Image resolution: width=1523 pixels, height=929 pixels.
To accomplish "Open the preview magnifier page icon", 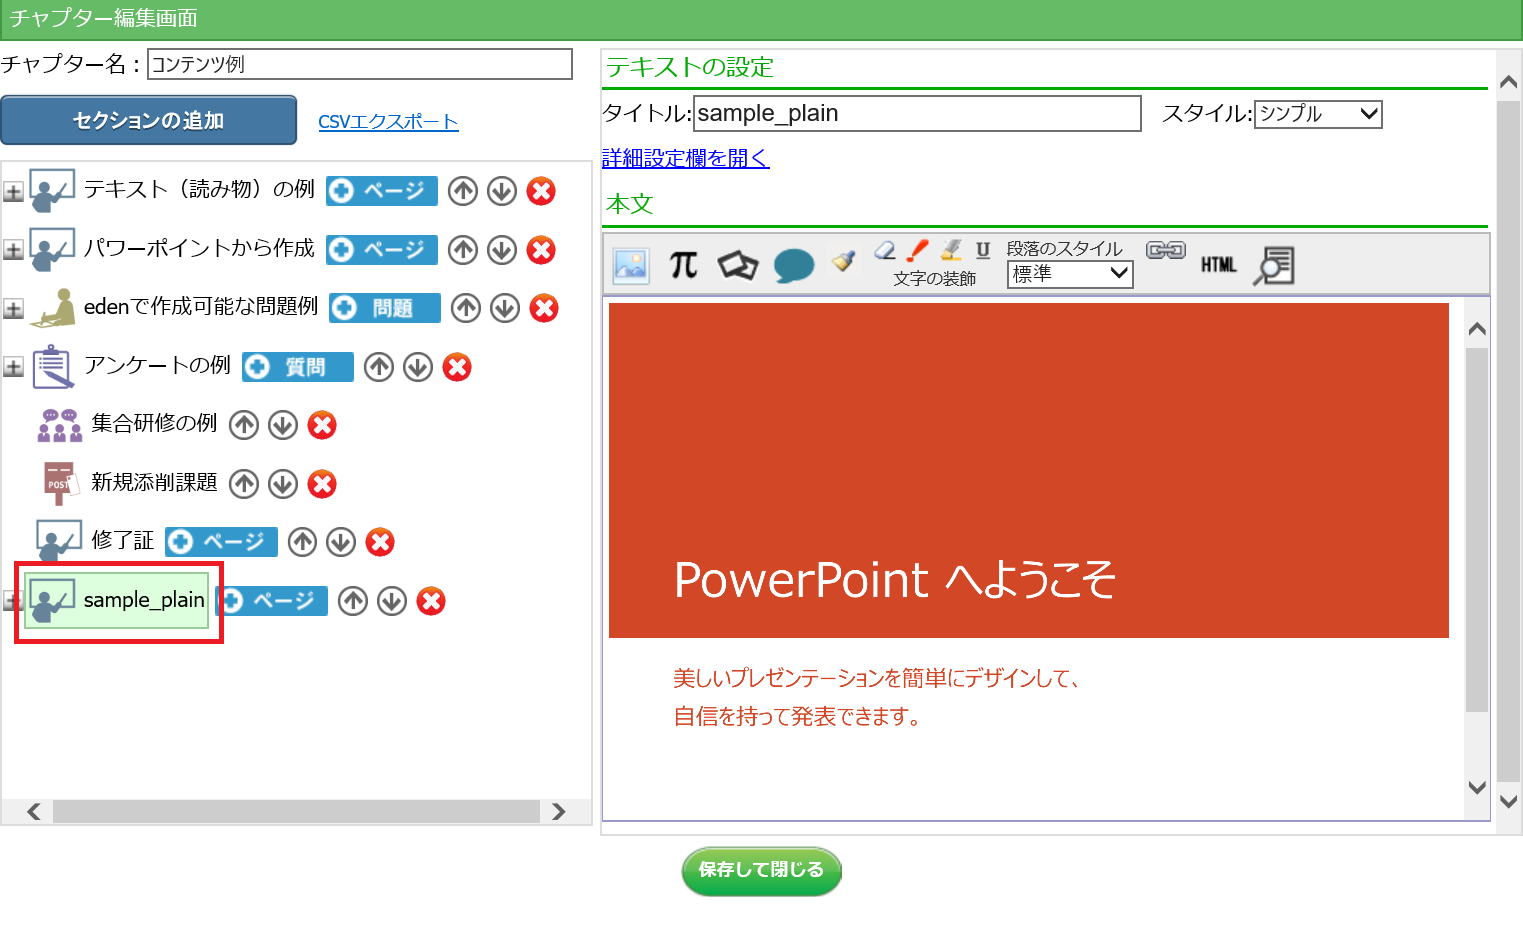I will pyautogui.click(x=1274, y=265).
